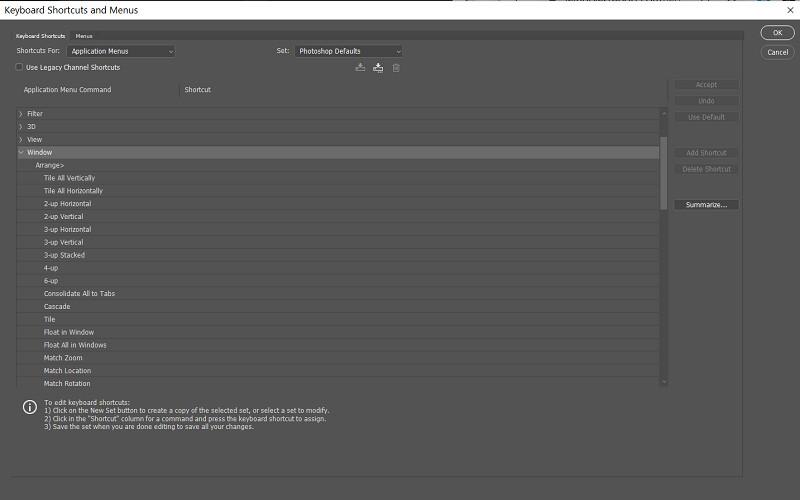The image size is (800, 500).
Task: Click Application Menu Command column header
Action: pyautogui.click(x=67, y=89)
